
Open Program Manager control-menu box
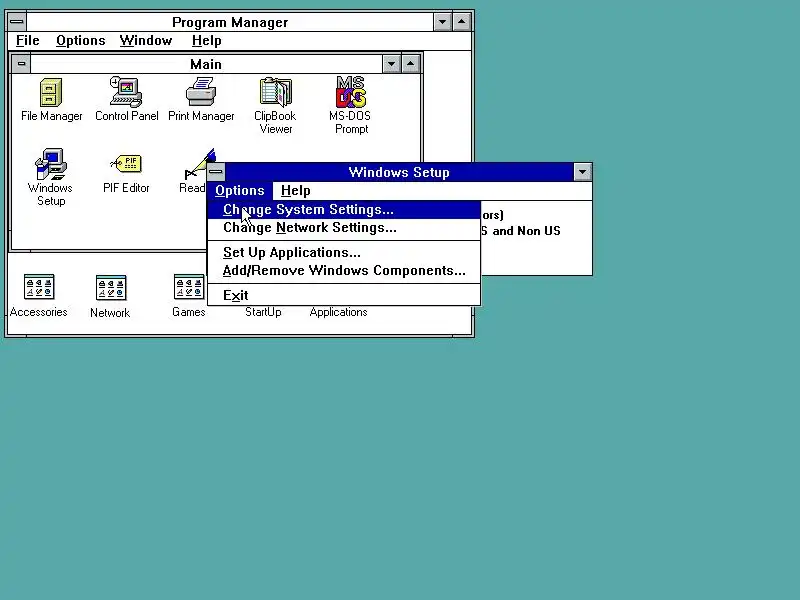[x=16, y=22]
